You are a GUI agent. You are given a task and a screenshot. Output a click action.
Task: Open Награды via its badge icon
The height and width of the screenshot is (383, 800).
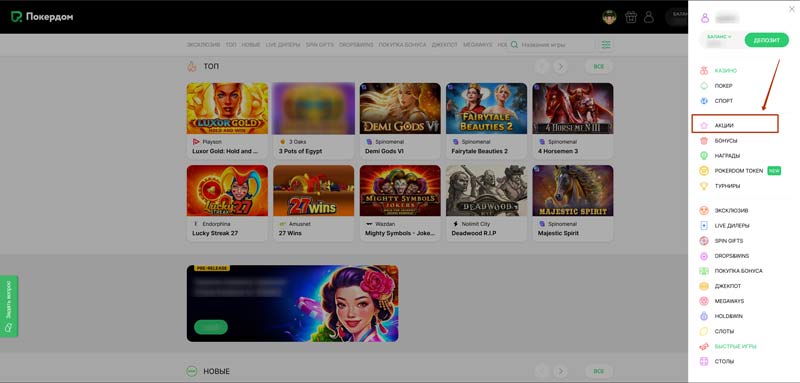point(704,156)
